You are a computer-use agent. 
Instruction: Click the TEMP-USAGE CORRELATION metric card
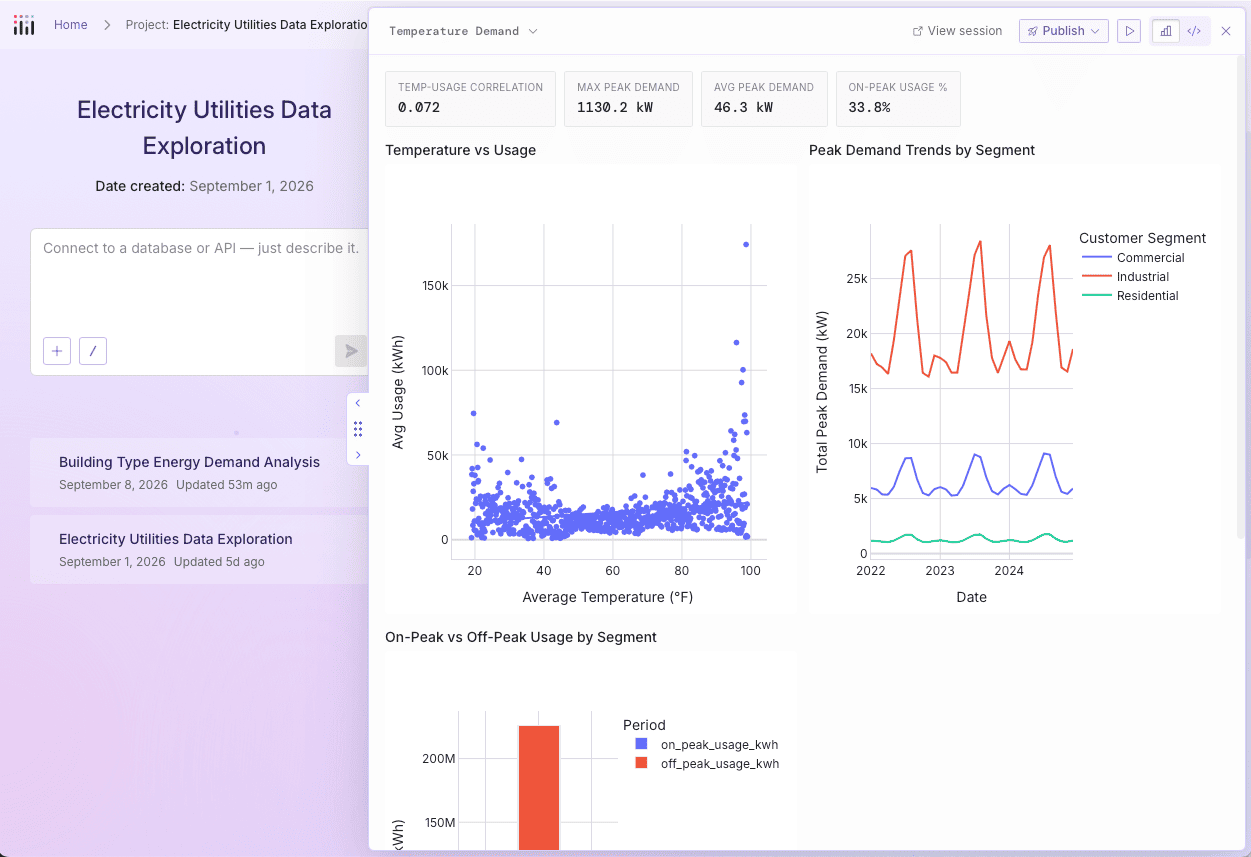(470, 98)
